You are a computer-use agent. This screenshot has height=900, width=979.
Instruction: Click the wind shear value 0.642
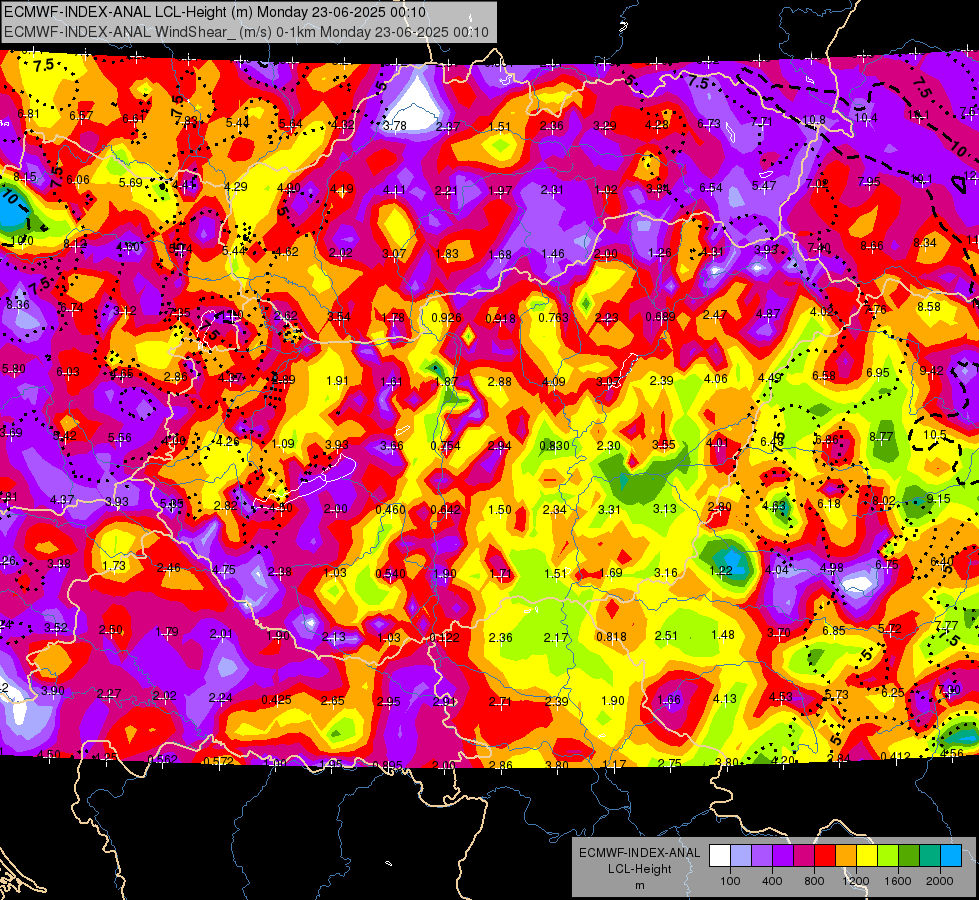pyautogui.click(x=445, y=510)
